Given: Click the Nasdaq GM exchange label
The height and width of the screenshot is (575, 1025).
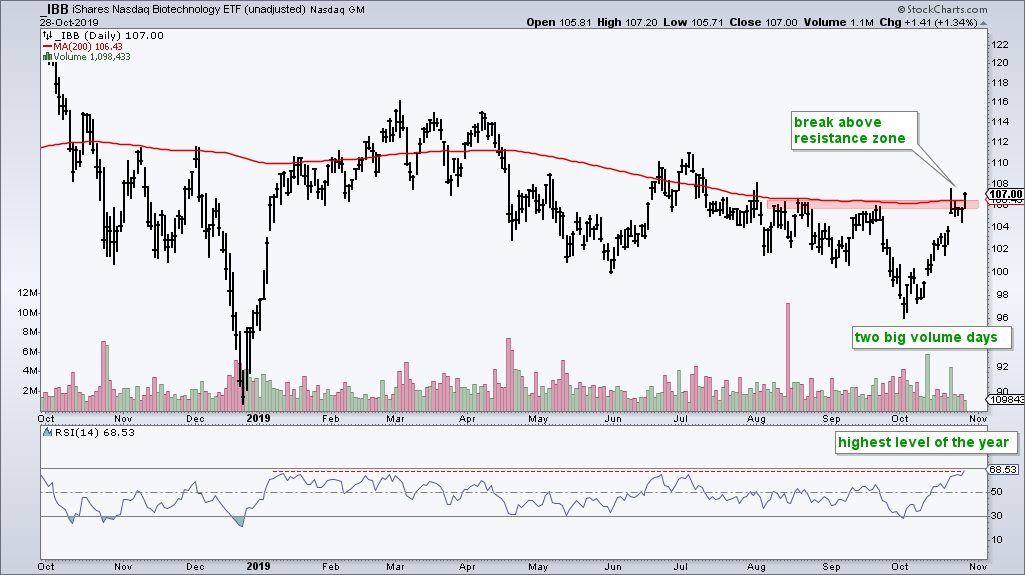Looking at the screenshot, I should click(337, 10).
